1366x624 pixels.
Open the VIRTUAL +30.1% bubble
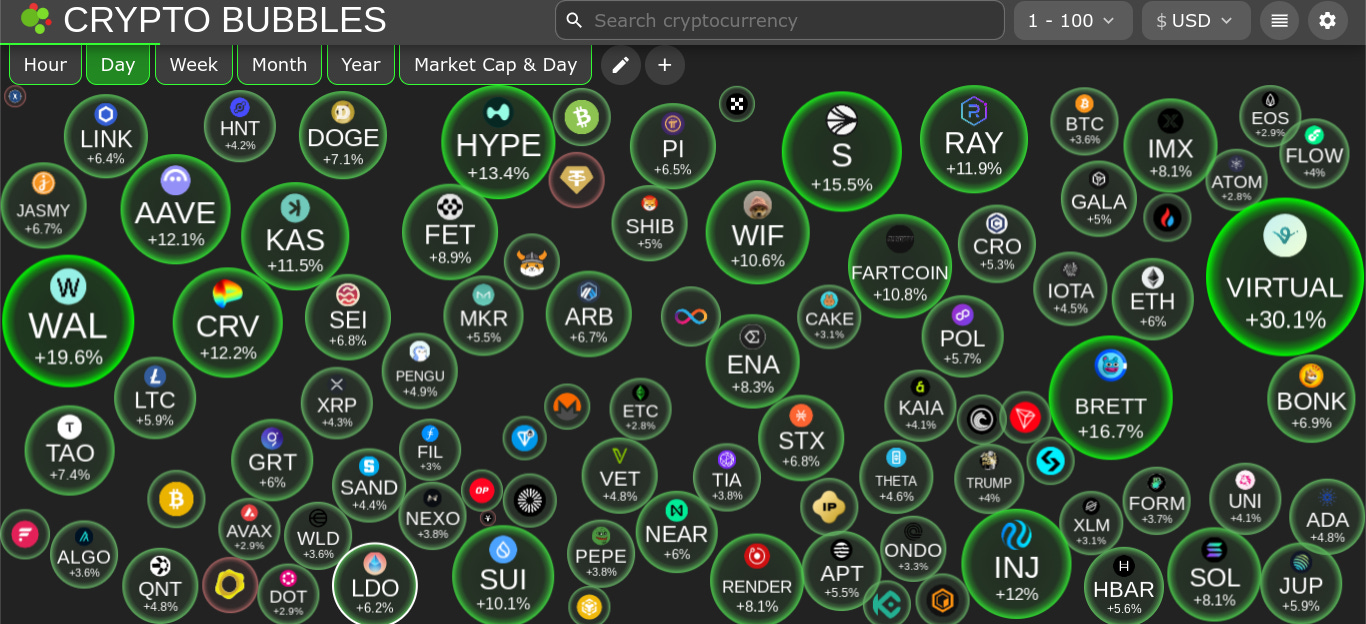[1285, 277]
